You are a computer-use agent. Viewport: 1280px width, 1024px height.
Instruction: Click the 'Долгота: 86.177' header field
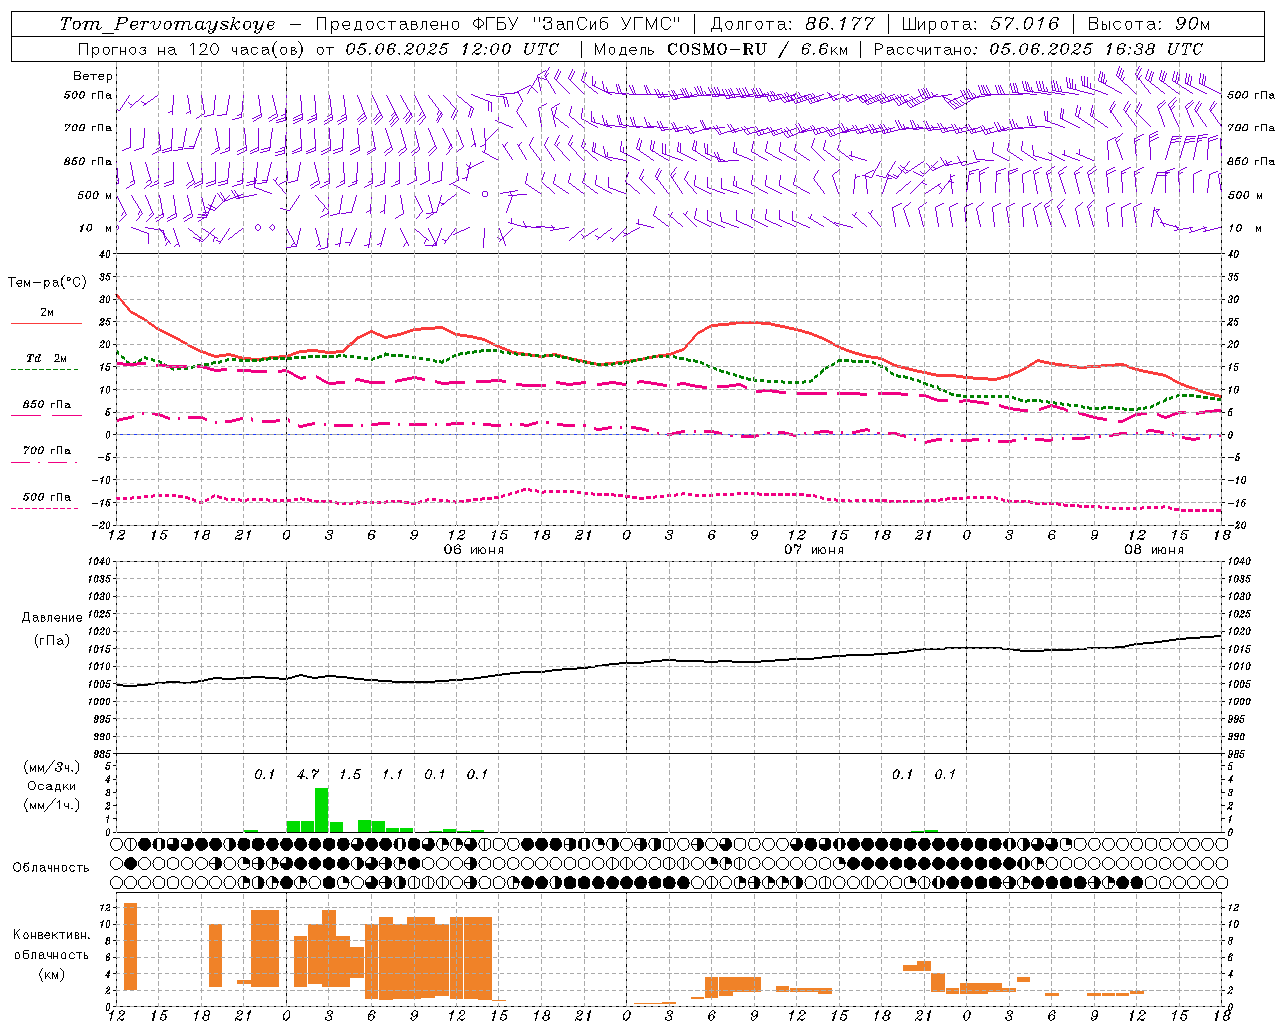click(x=792, y=24)
